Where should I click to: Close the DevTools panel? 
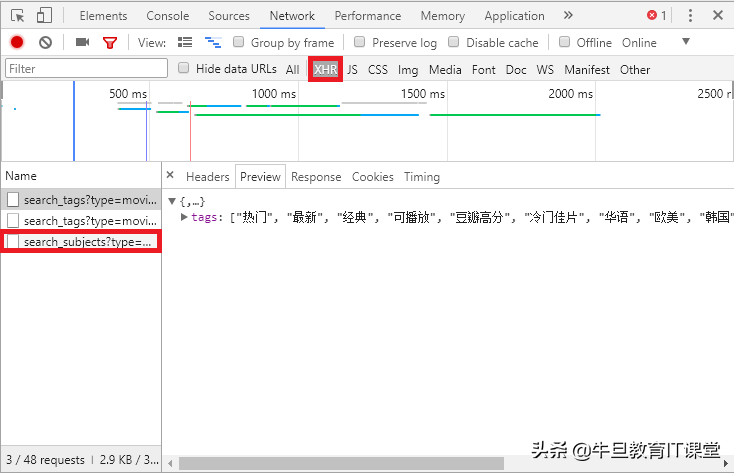point(718,15)
